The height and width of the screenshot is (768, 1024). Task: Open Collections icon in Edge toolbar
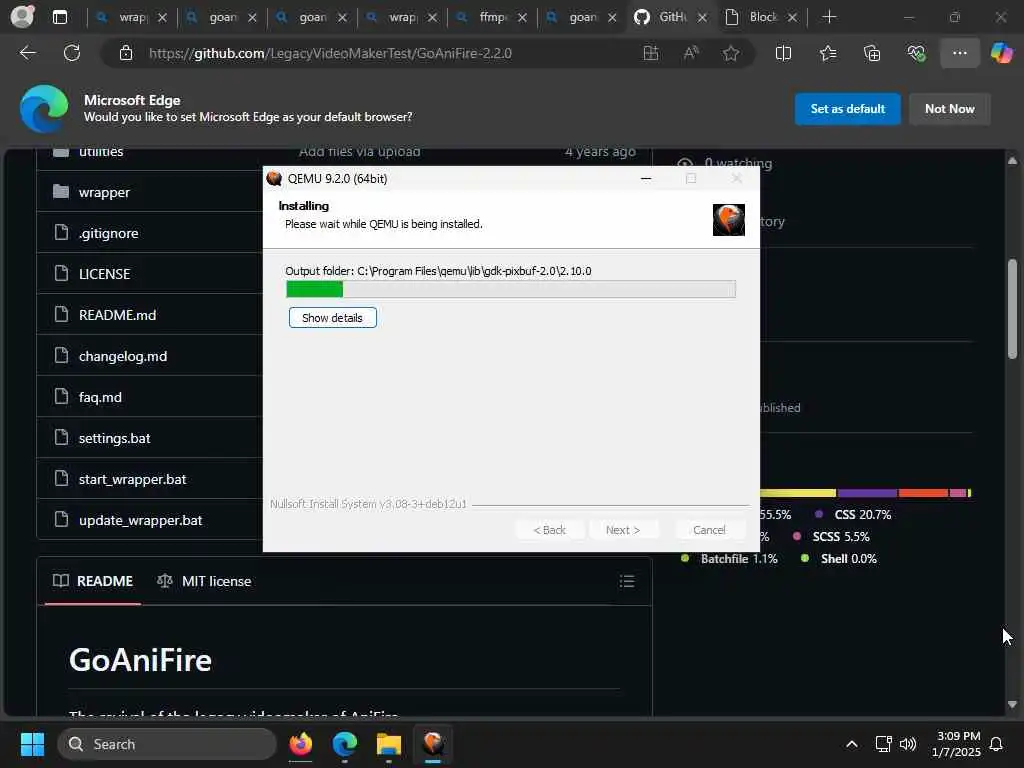click(872, 53)
